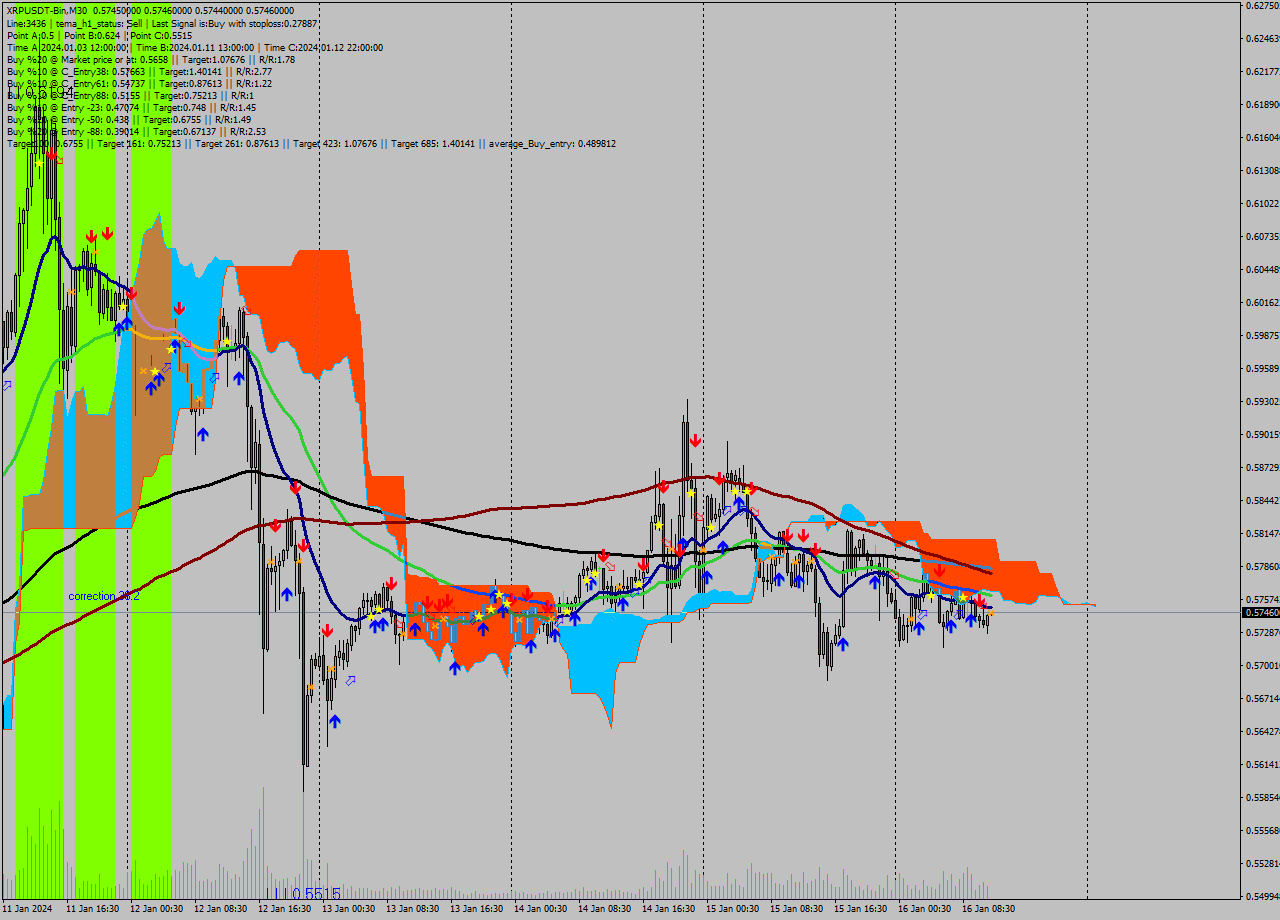
Task: Click the 0.57860 price axis label
Action: coord(1262,567)
